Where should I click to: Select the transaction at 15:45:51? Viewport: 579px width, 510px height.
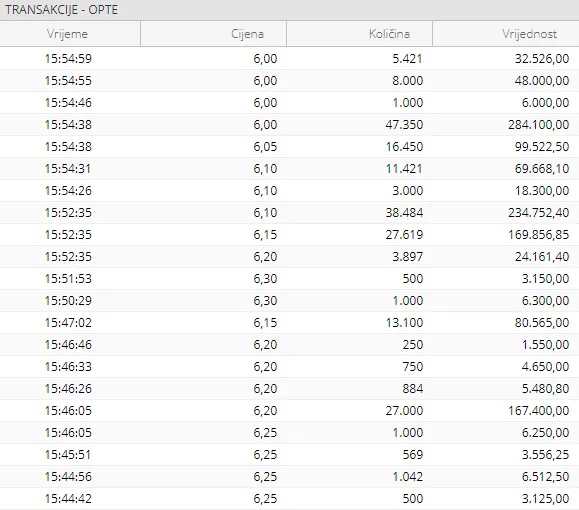pos(290,454)
